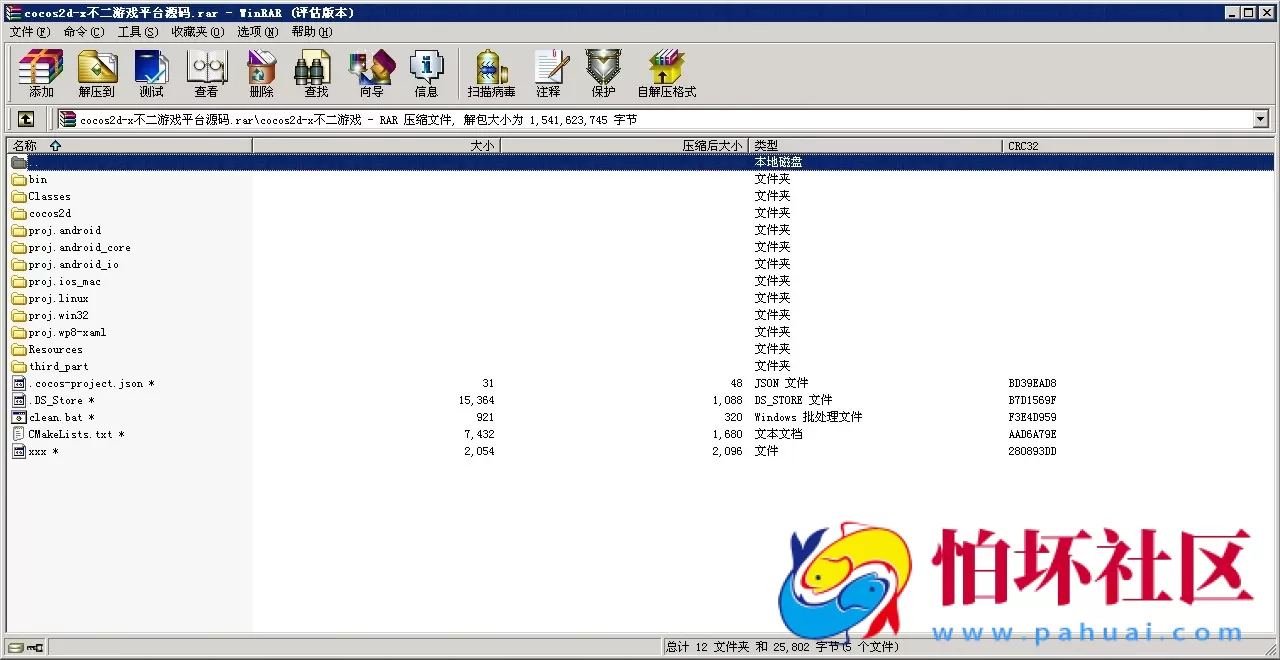The height and width of the screenshot is (660, 1280).
Task: Open the 选项 menu
Action: click(x=256, y=31)
